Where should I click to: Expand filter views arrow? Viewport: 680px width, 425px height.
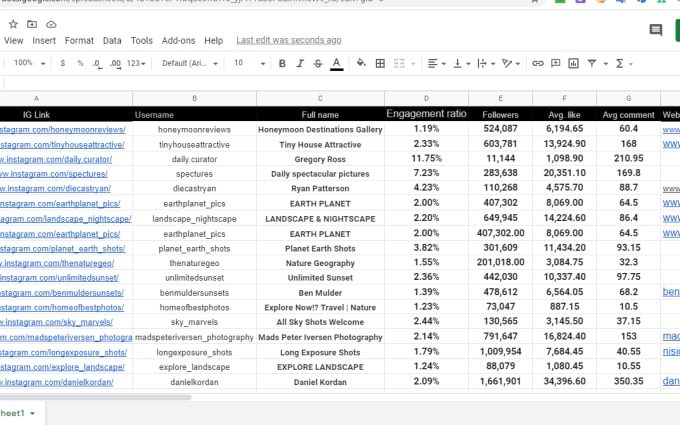606,64
